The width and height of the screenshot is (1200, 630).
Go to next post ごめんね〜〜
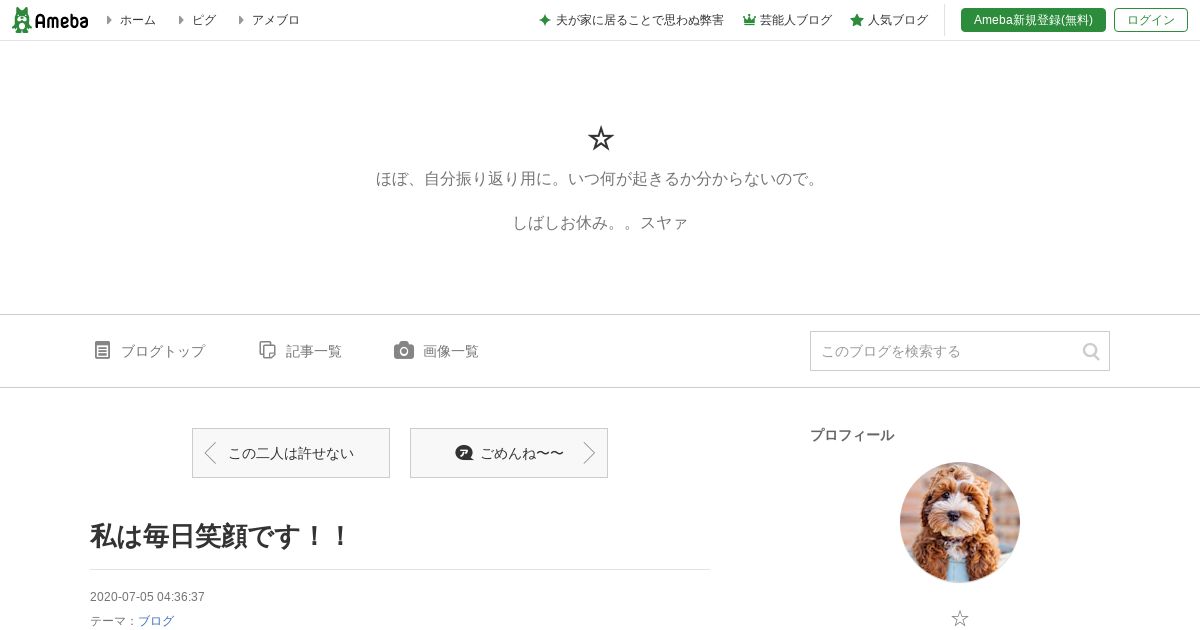509,453
